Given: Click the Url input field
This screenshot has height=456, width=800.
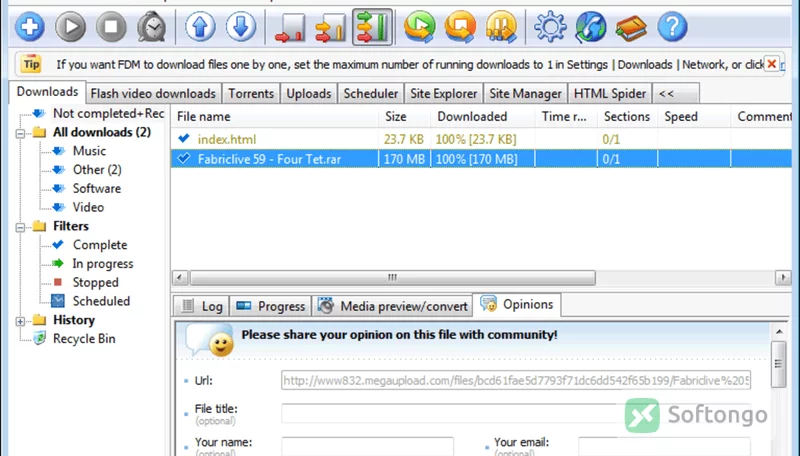Looking at the screenshot, I should (516, 381).
